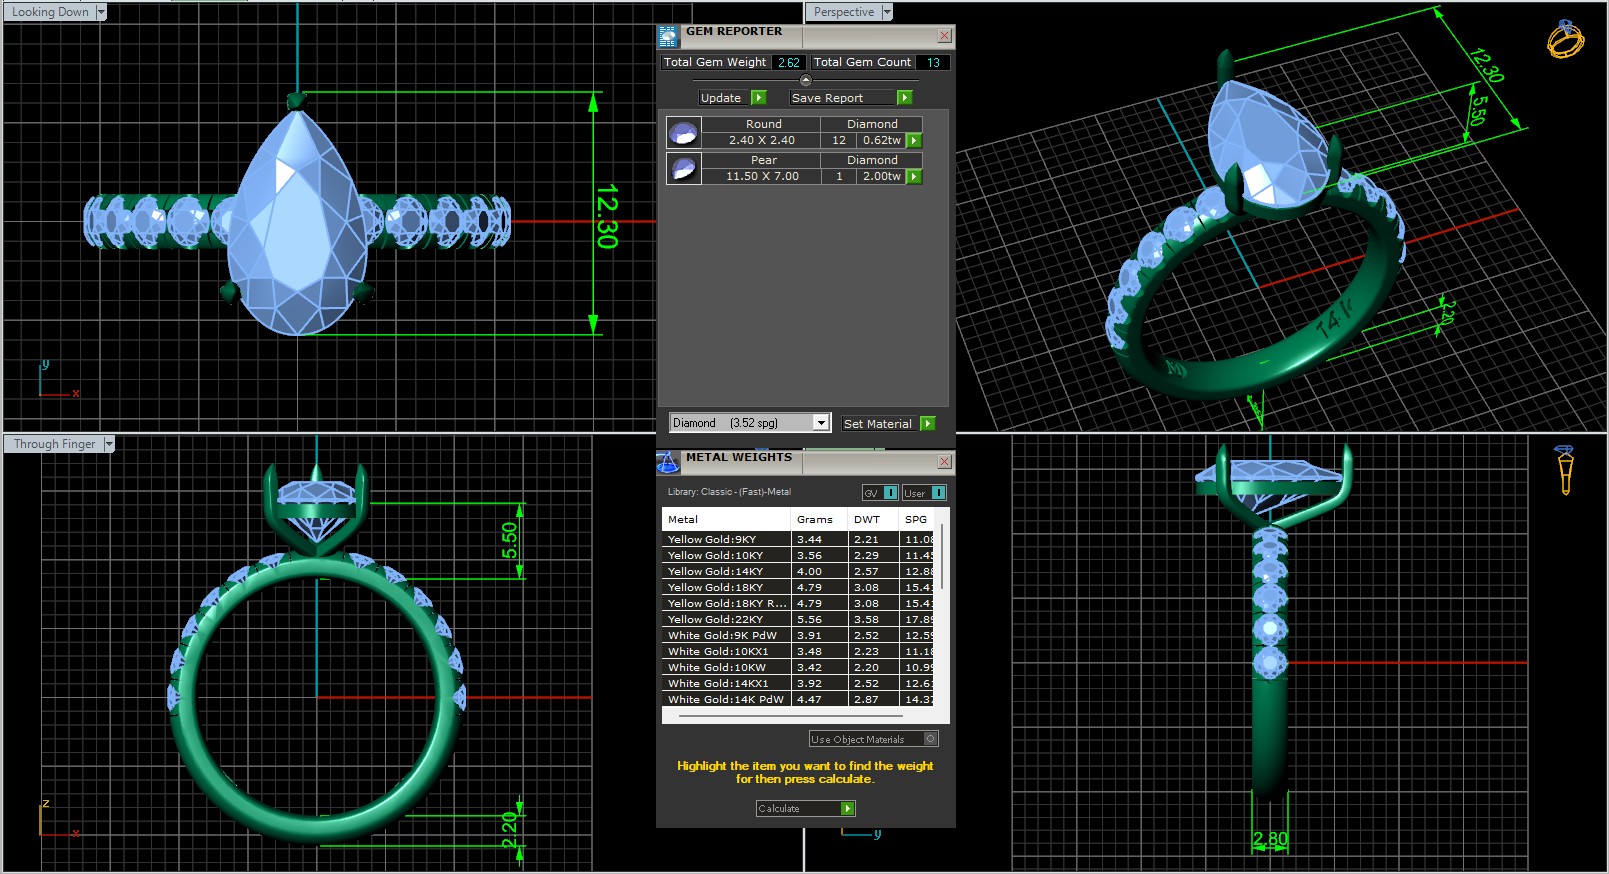Viewport: 1609px width, 874px height.
Task: Click the Round diamond gem thumbnail
Action: pos(684,132)
